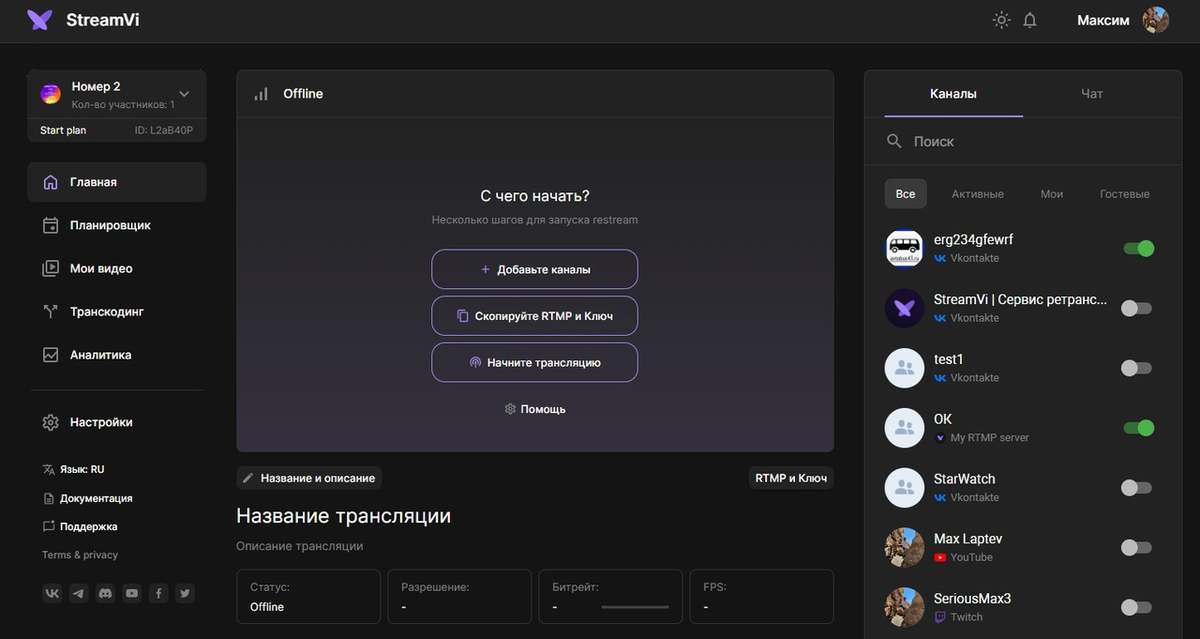Select the Гостевые channel filter

click(x=1124, y=193)
